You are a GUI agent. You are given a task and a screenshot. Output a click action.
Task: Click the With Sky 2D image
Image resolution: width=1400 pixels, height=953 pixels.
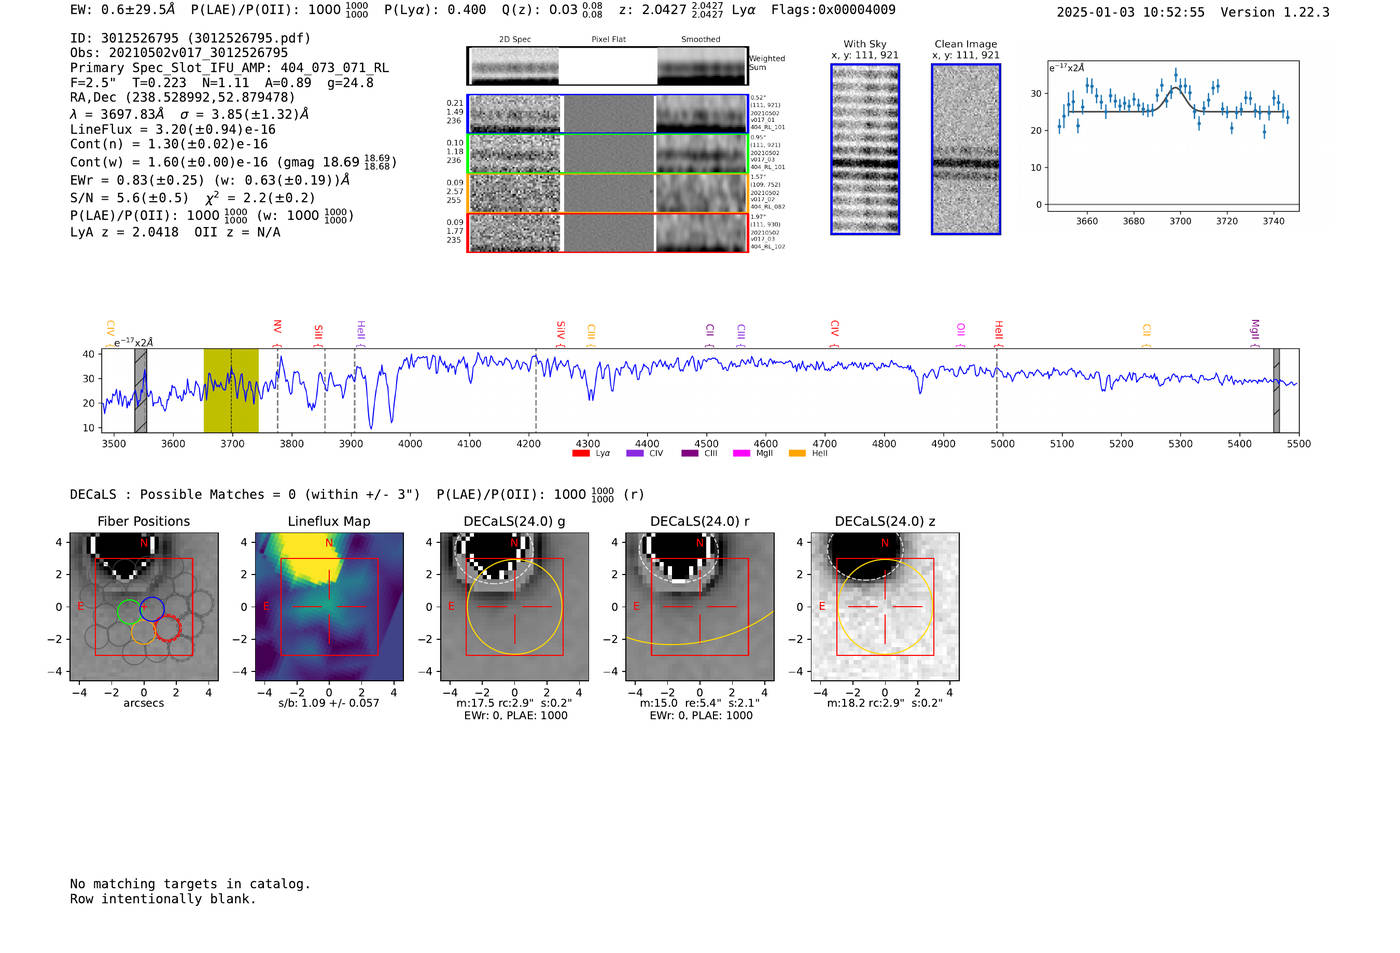tap(865, 149)
